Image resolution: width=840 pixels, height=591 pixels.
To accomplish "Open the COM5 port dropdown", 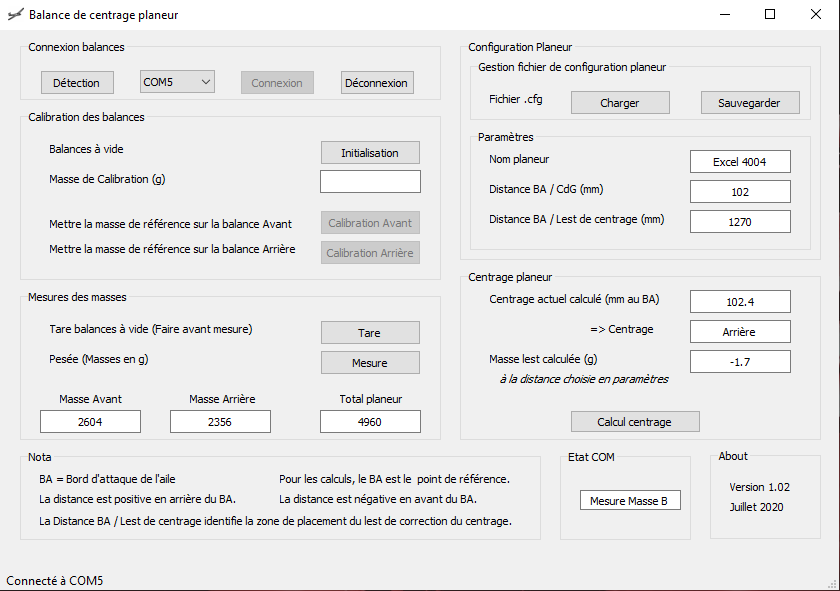I will pos(177,82).
